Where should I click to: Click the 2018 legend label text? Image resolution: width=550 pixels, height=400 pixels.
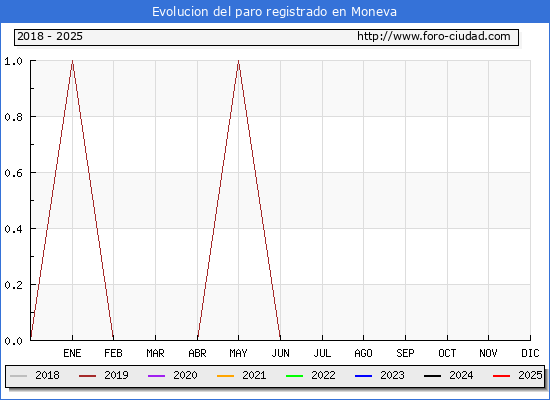47,375
